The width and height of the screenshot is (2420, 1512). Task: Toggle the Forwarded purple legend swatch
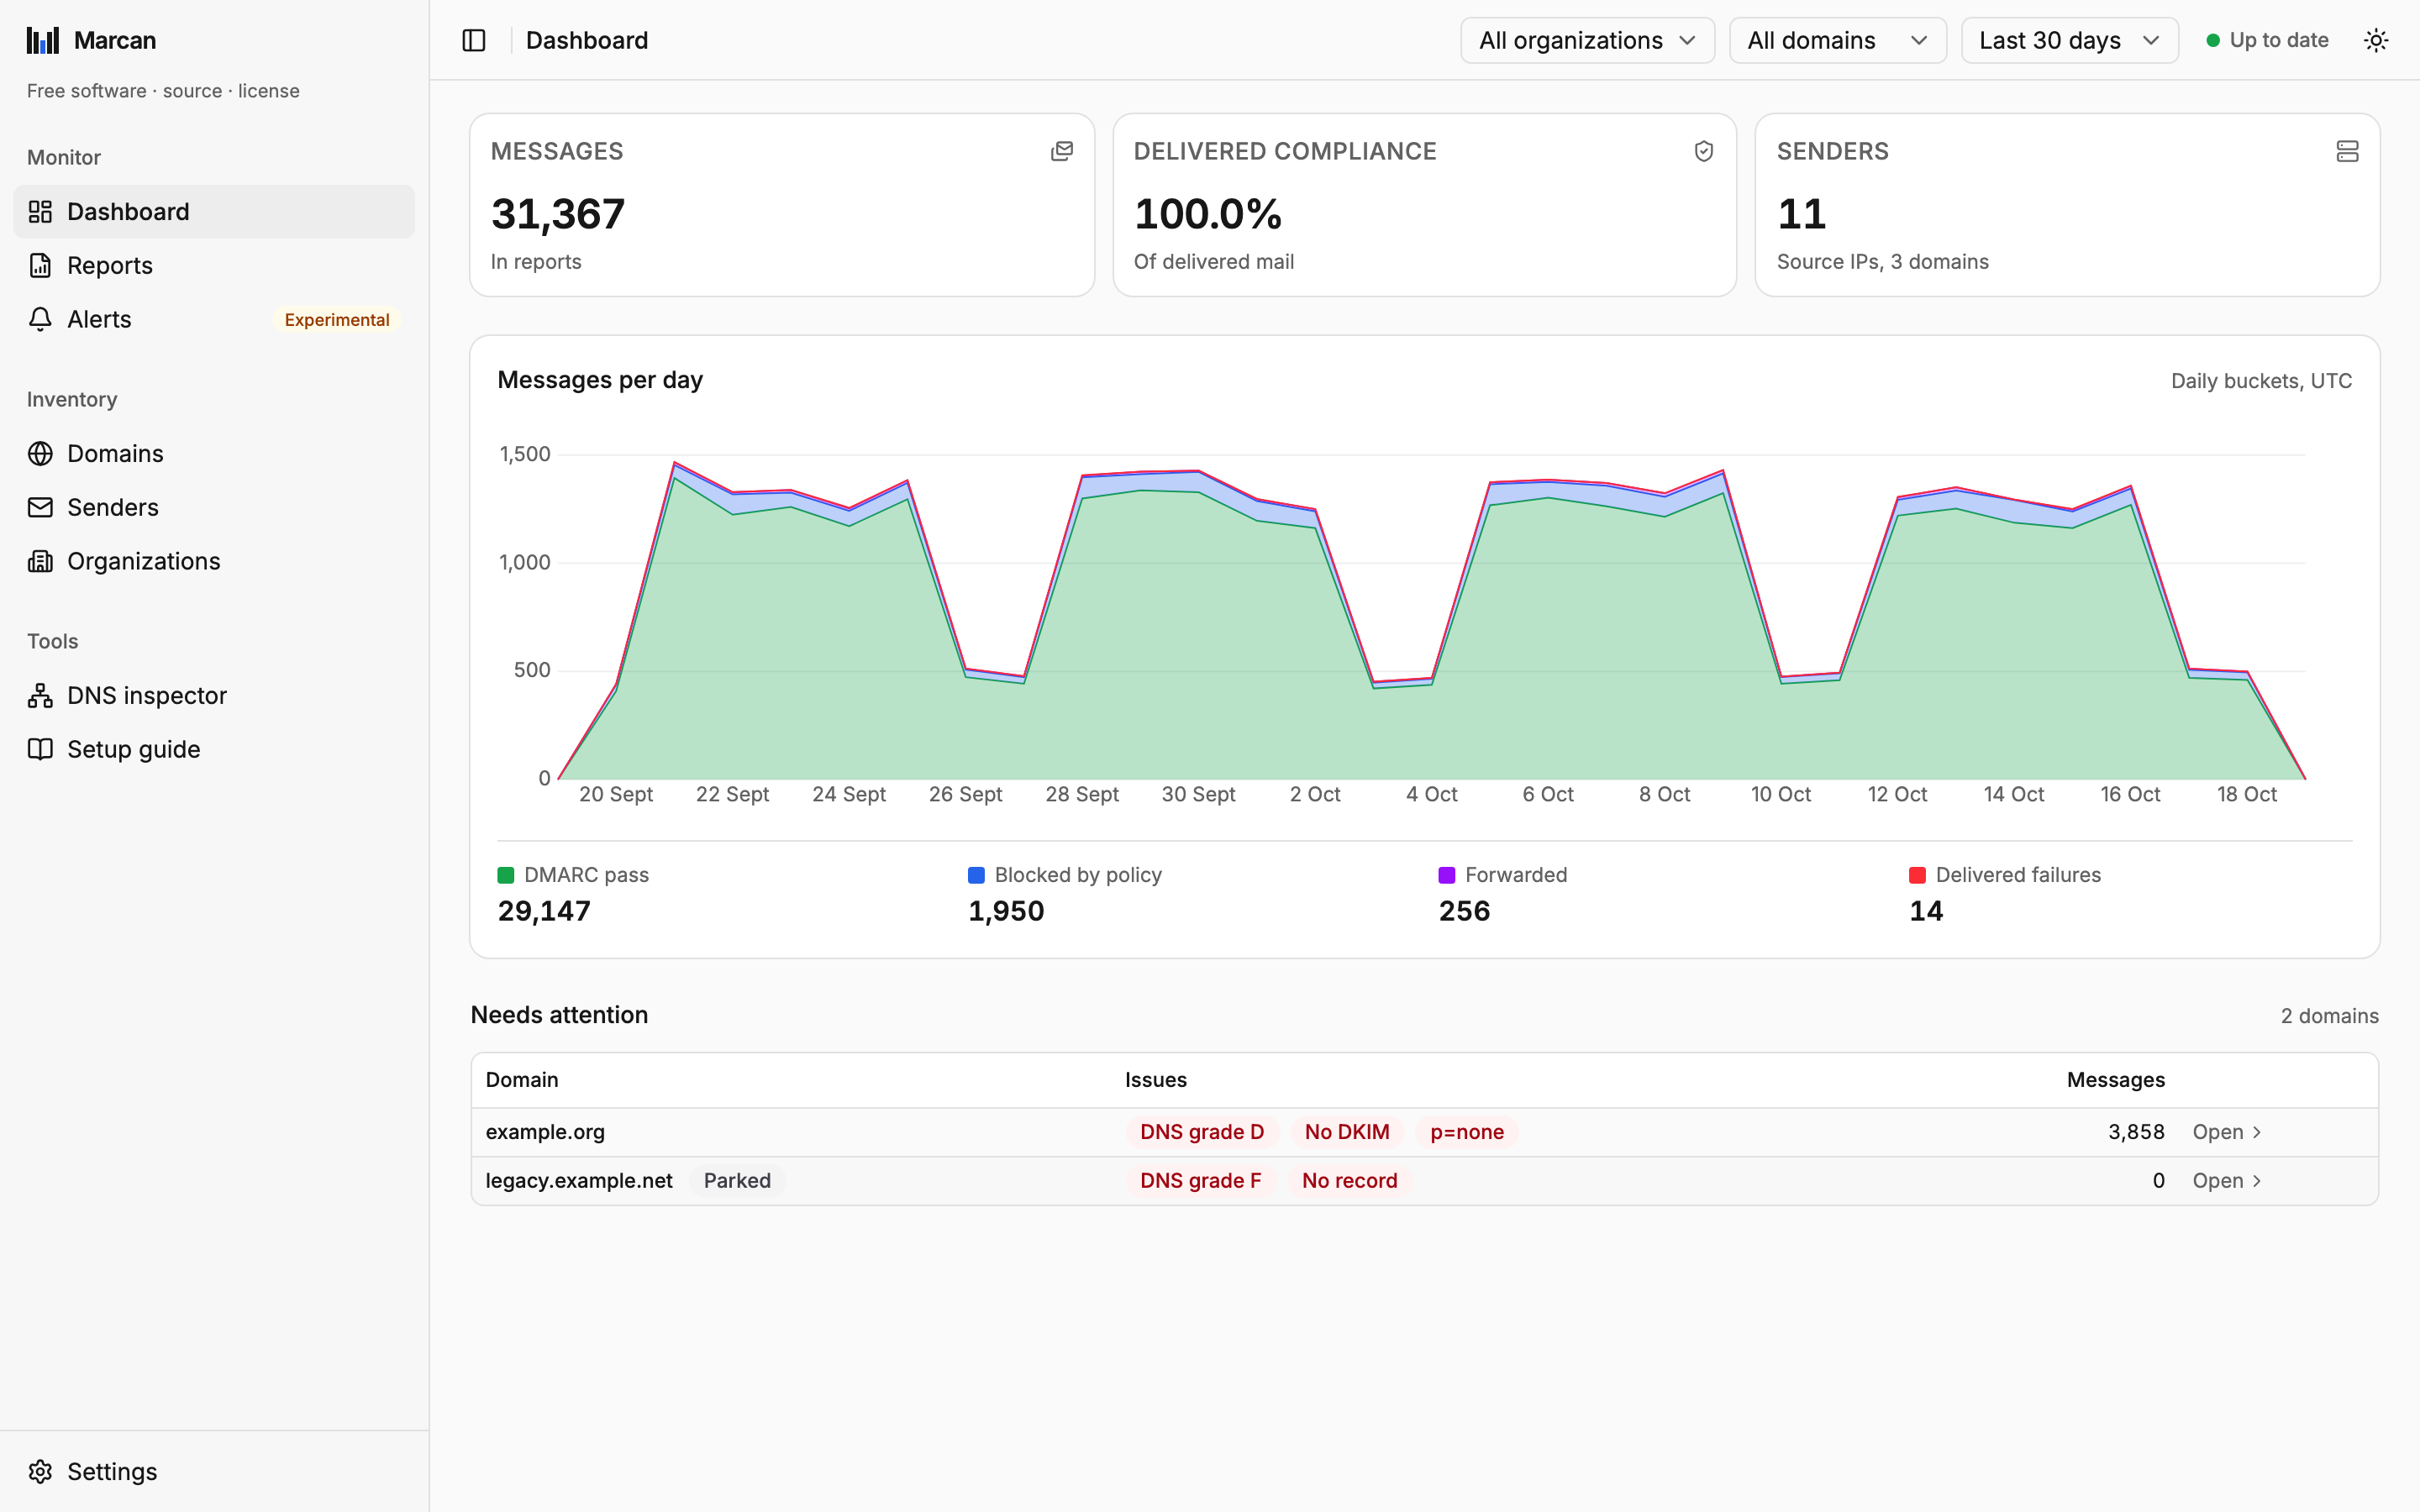pyautogui.click(x=1447, y=875)
